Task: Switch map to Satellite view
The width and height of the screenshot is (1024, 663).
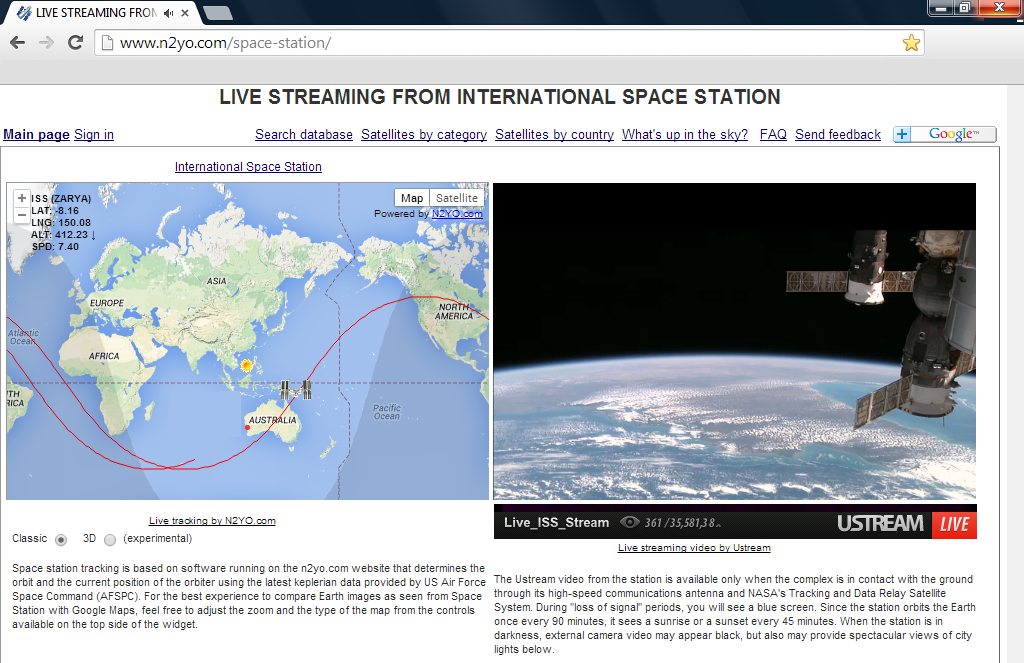Action: pos(456,198)
